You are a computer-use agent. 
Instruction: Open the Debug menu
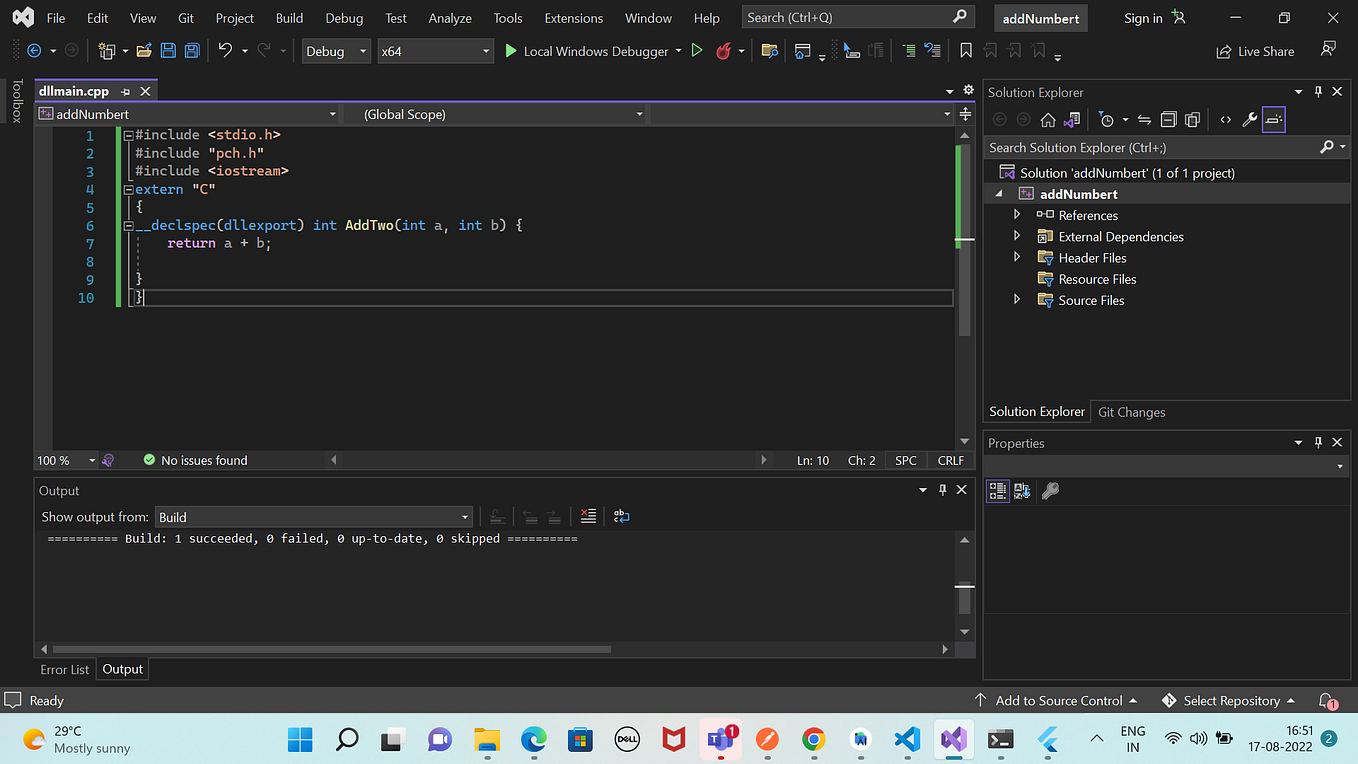[344, 18]
